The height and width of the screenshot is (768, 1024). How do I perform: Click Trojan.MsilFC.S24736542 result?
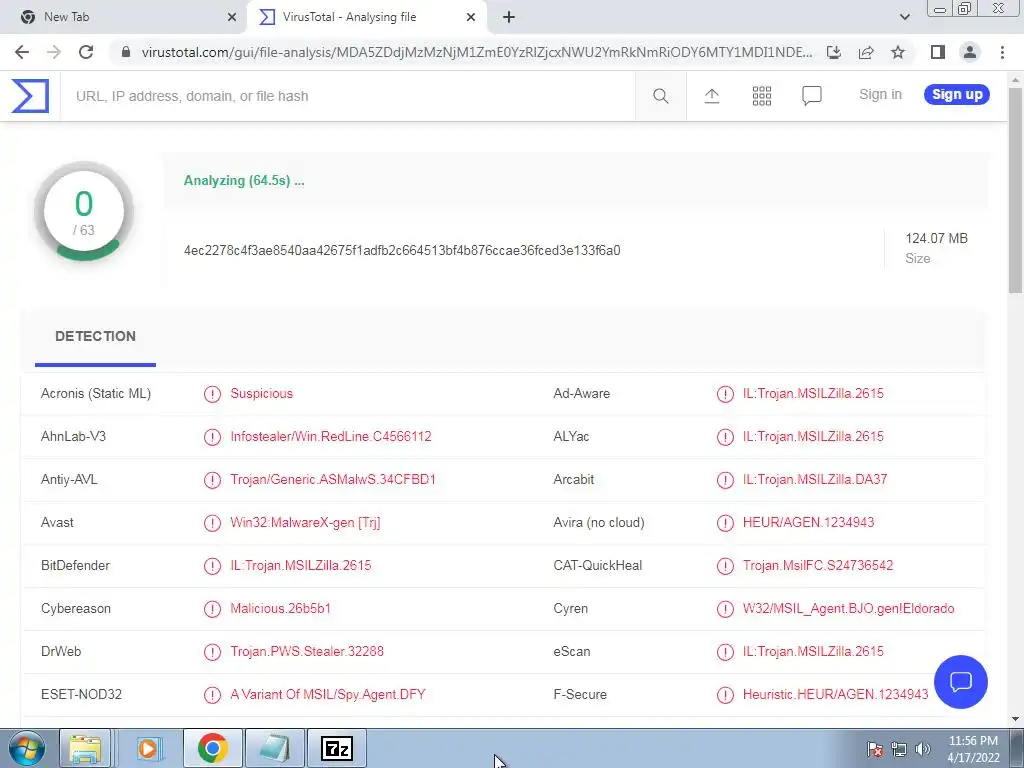[x=818, y=566]
